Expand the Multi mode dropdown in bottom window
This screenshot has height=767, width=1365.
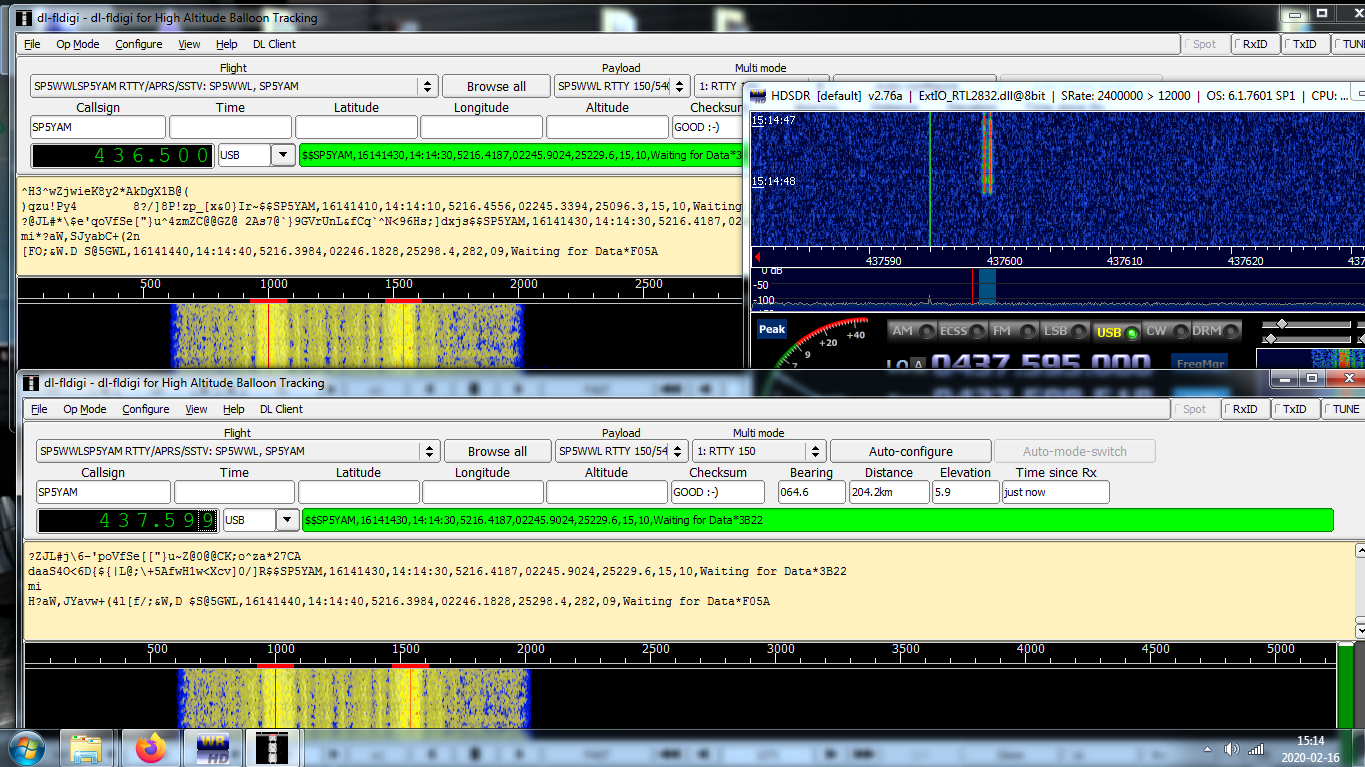(x=816, y=451)
